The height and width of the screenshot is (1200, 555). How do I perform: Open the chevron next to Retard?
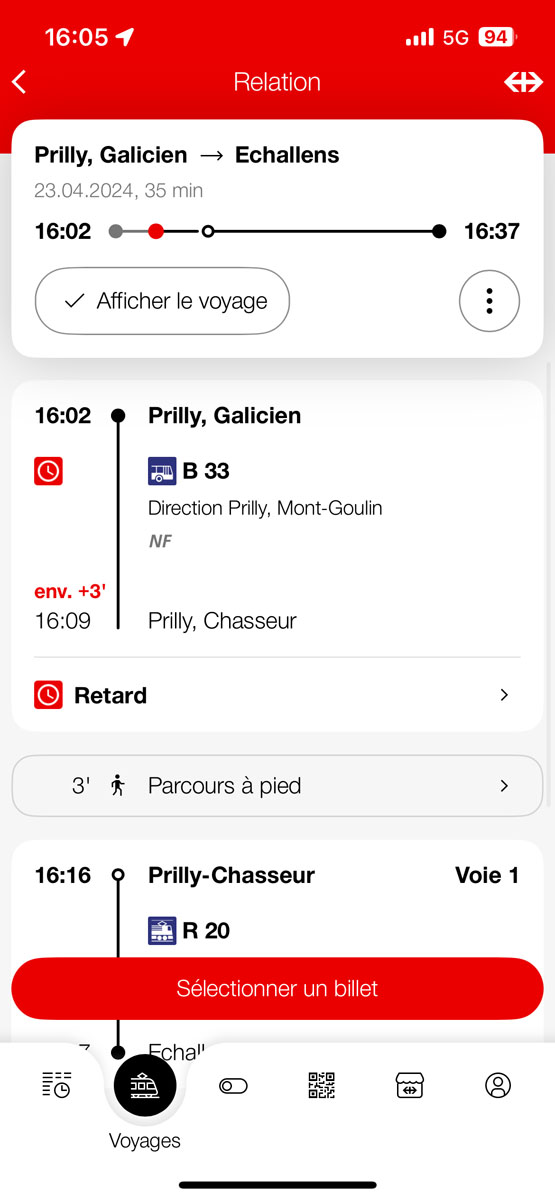(504, 695)
